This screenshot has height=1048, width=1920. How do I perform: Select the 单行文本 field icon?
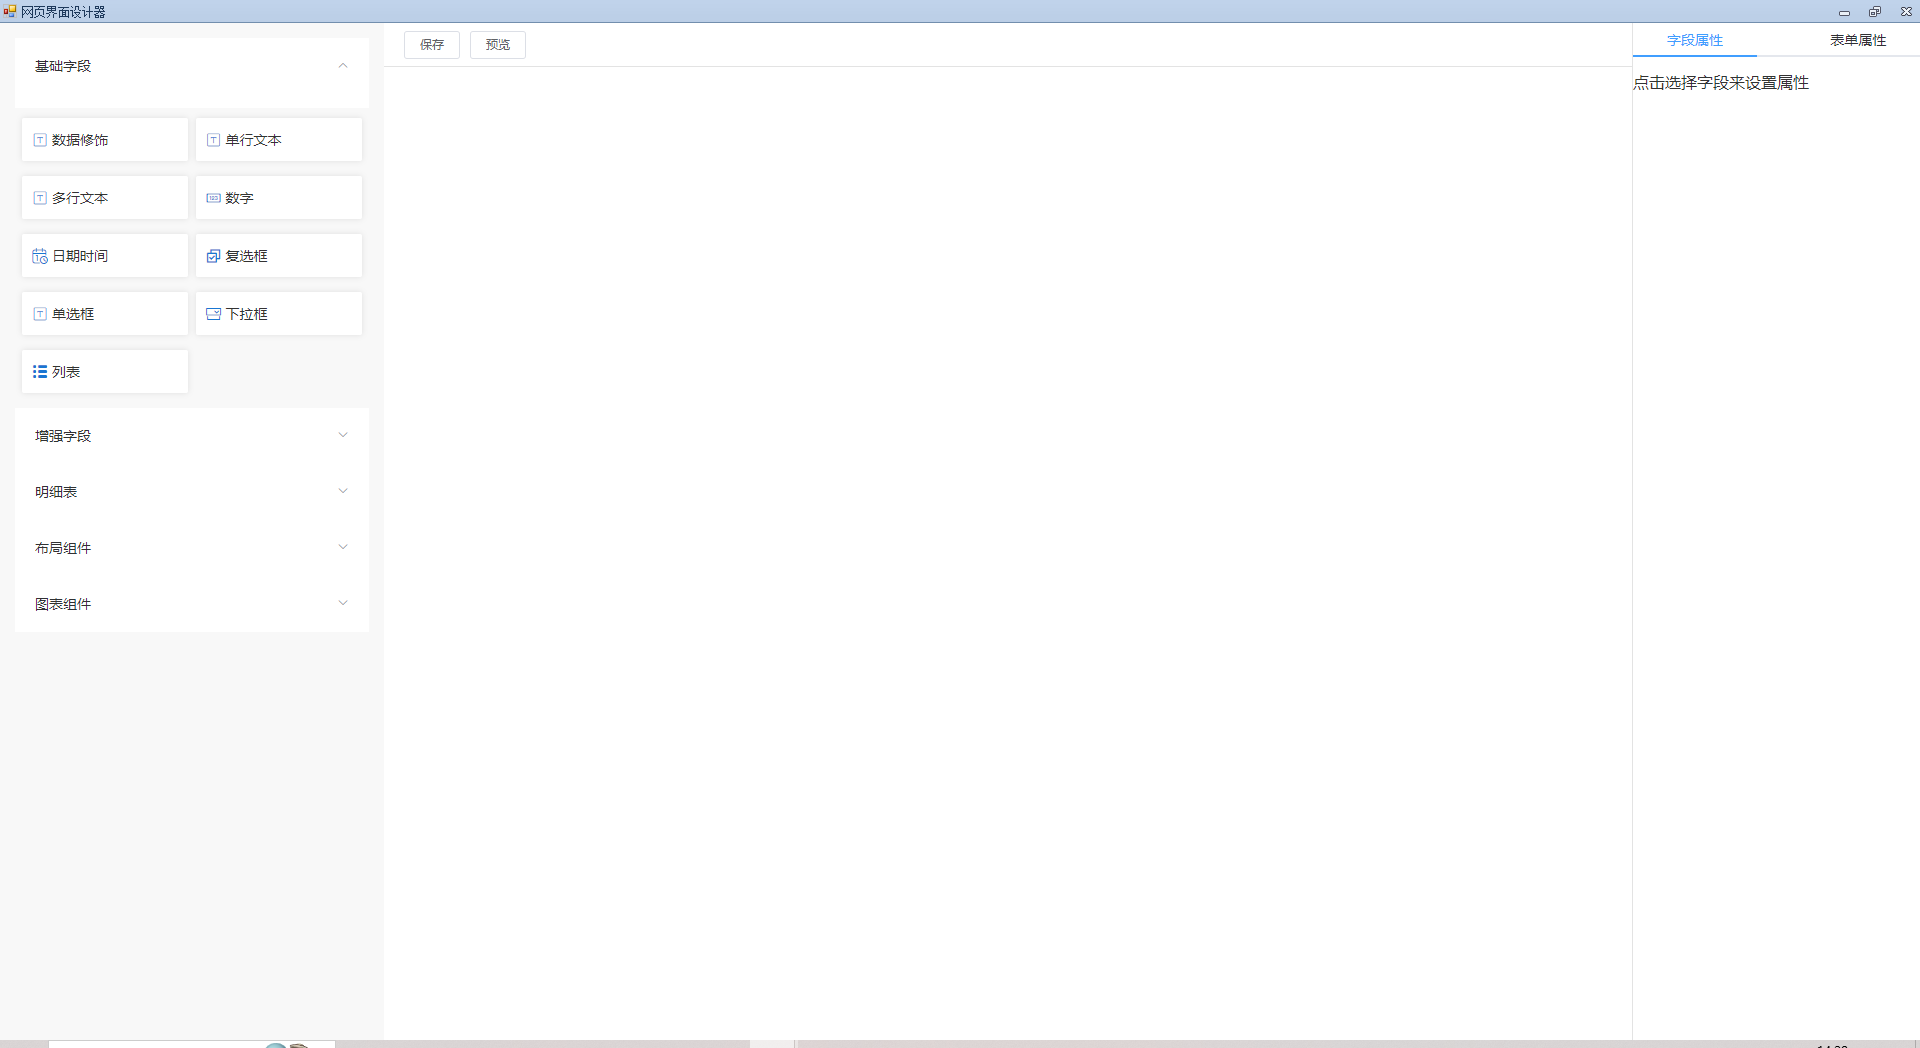213,140
